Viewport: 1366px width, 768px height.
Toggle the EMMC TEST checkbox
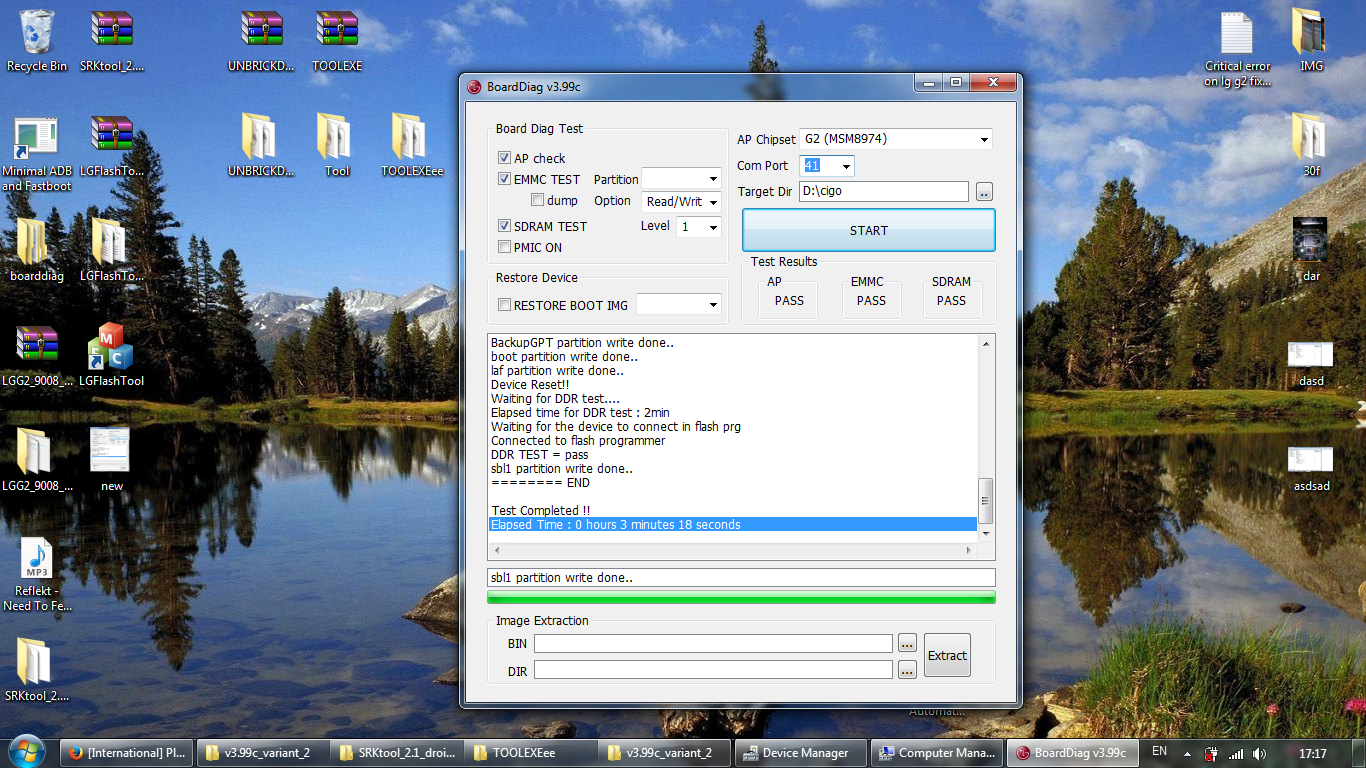[505, 179]
